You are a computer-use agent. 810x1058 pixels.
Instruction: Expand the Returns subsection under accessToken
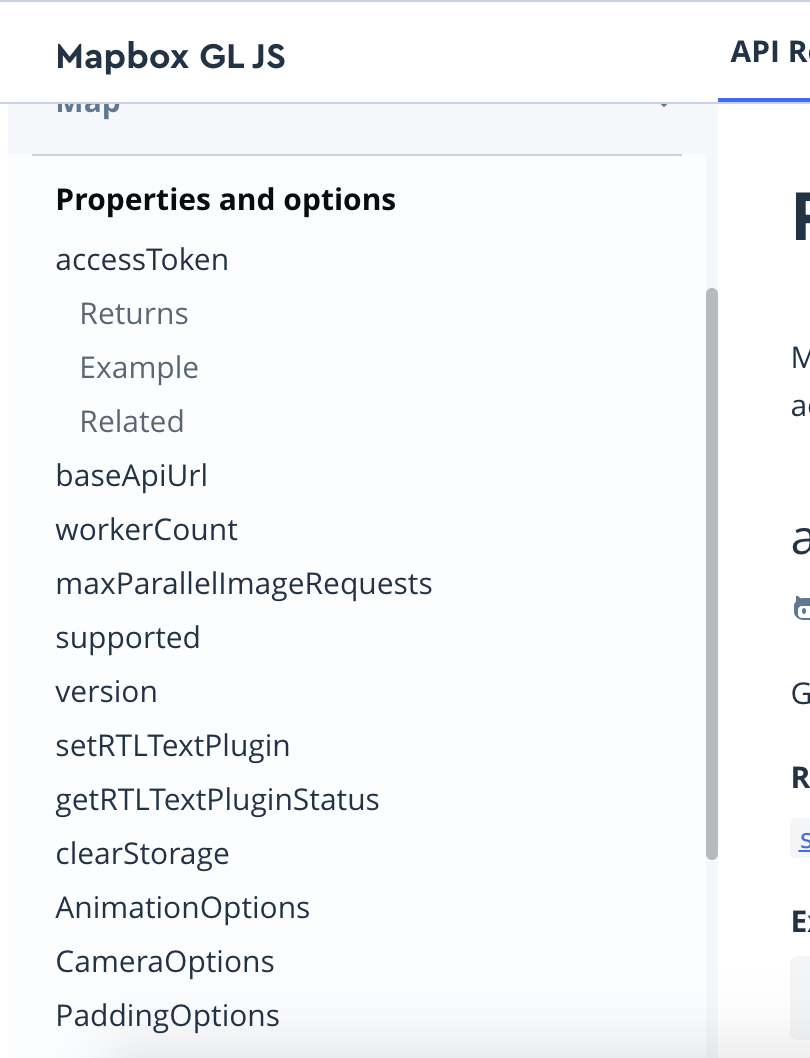click(133, 313)
